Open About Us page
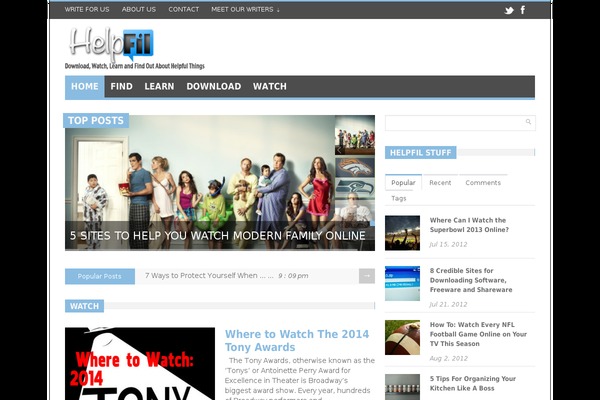Image resolution: width=600 pixels, height=400 pixels. coord(139,9)
